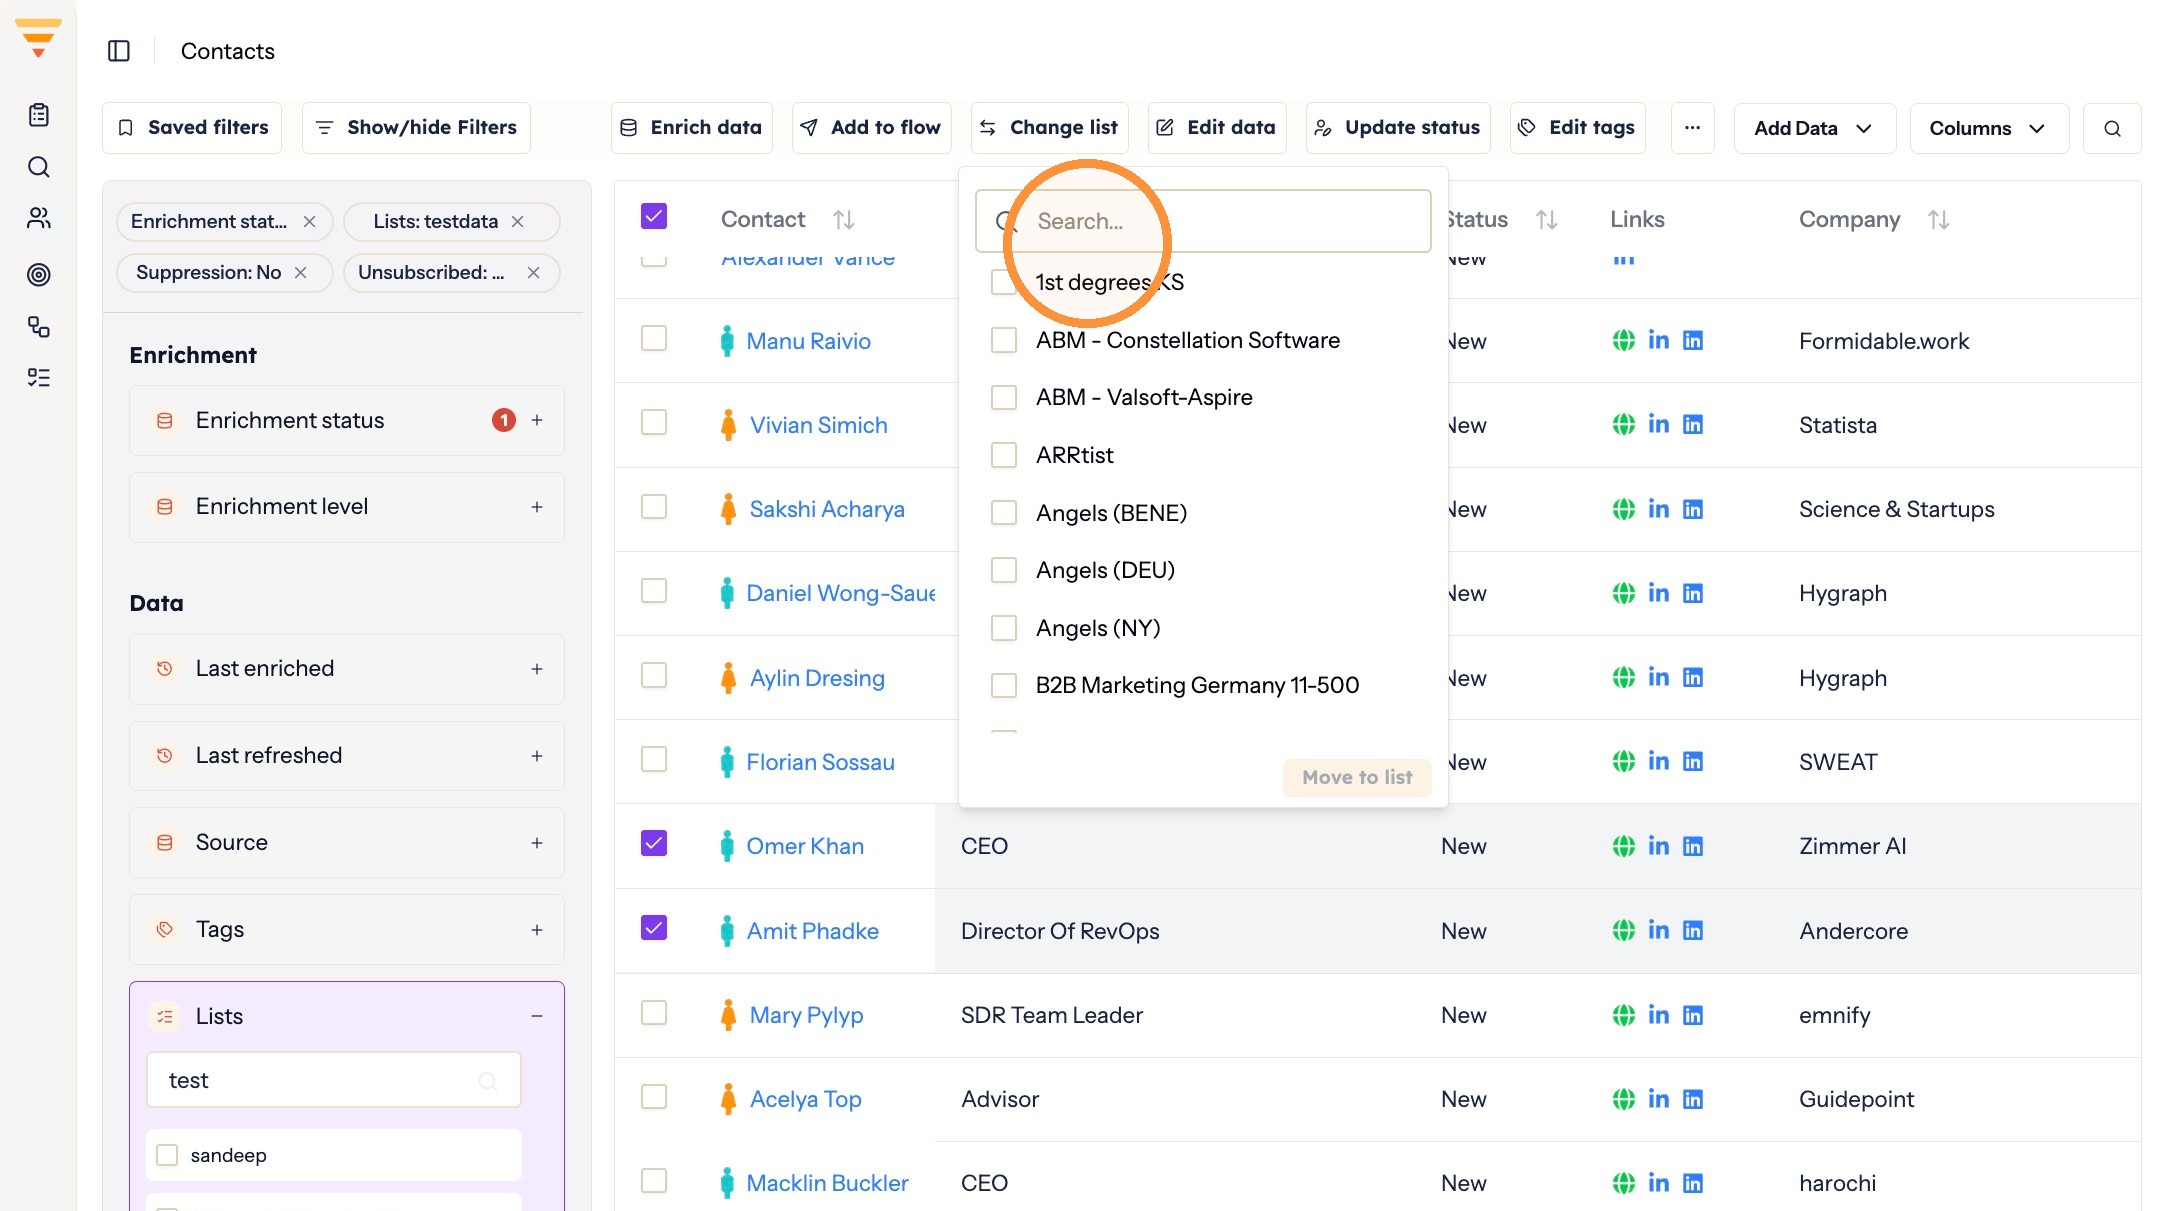Toggle the sidebar panel icon
This screenshot has width=2168, height=1211.
pyautogui.click(x=119, y=51)
